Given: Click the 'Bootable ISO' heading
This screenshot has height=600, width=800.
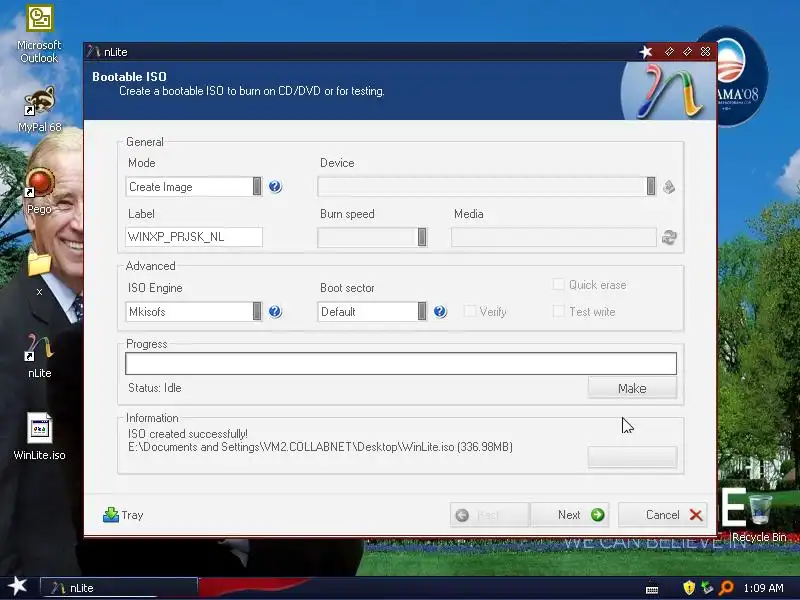Looking at the screenshot, I should pyautogui.click(x=130, y=77).
